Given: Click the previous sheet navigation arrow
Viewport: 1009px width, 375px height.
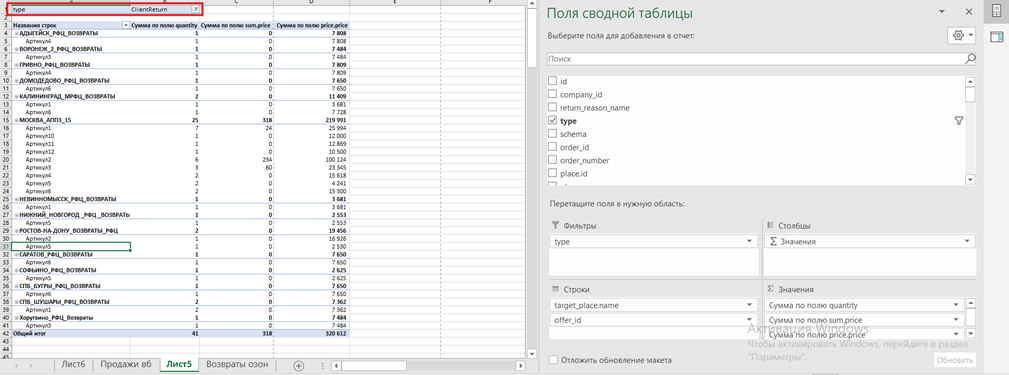Looking at the screenshot, I should [x=15, y=365].
